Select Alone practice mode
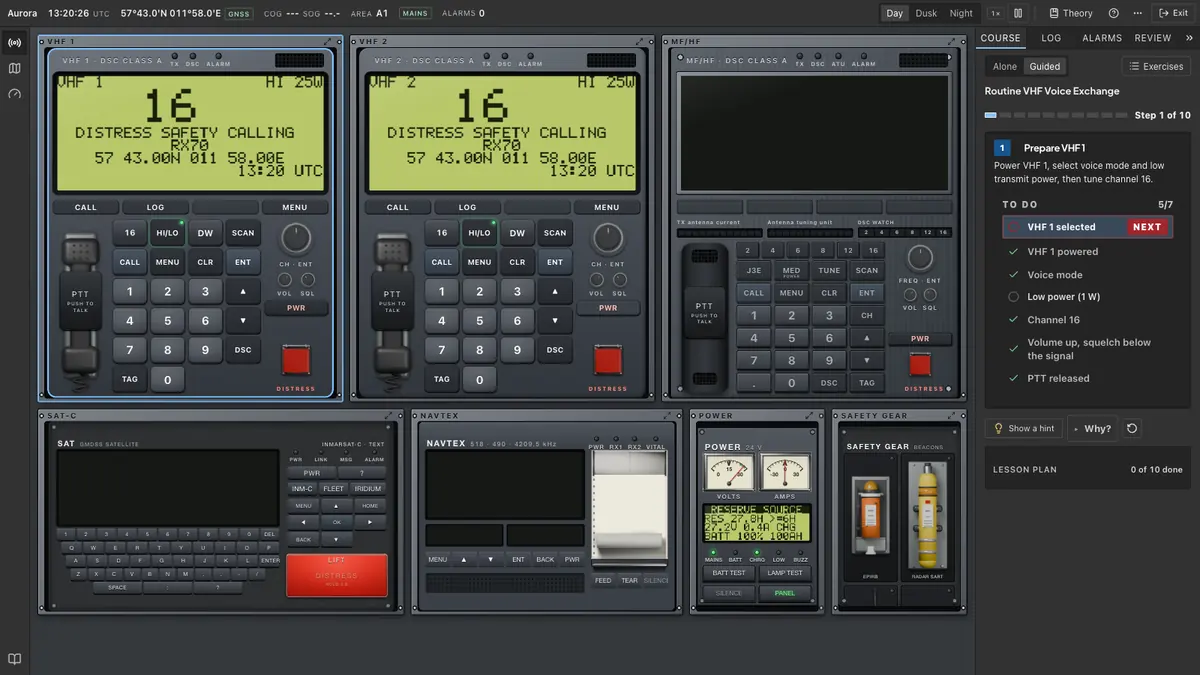Image resolution: width=1200 pixels, height=675 pixels. click(1005, 66)
